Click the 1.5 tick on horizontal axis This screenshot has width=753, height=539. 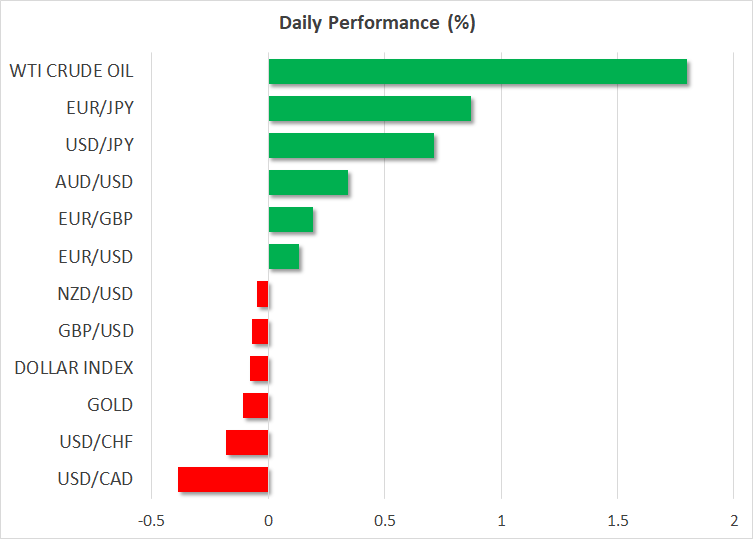(x=617, y=520)
